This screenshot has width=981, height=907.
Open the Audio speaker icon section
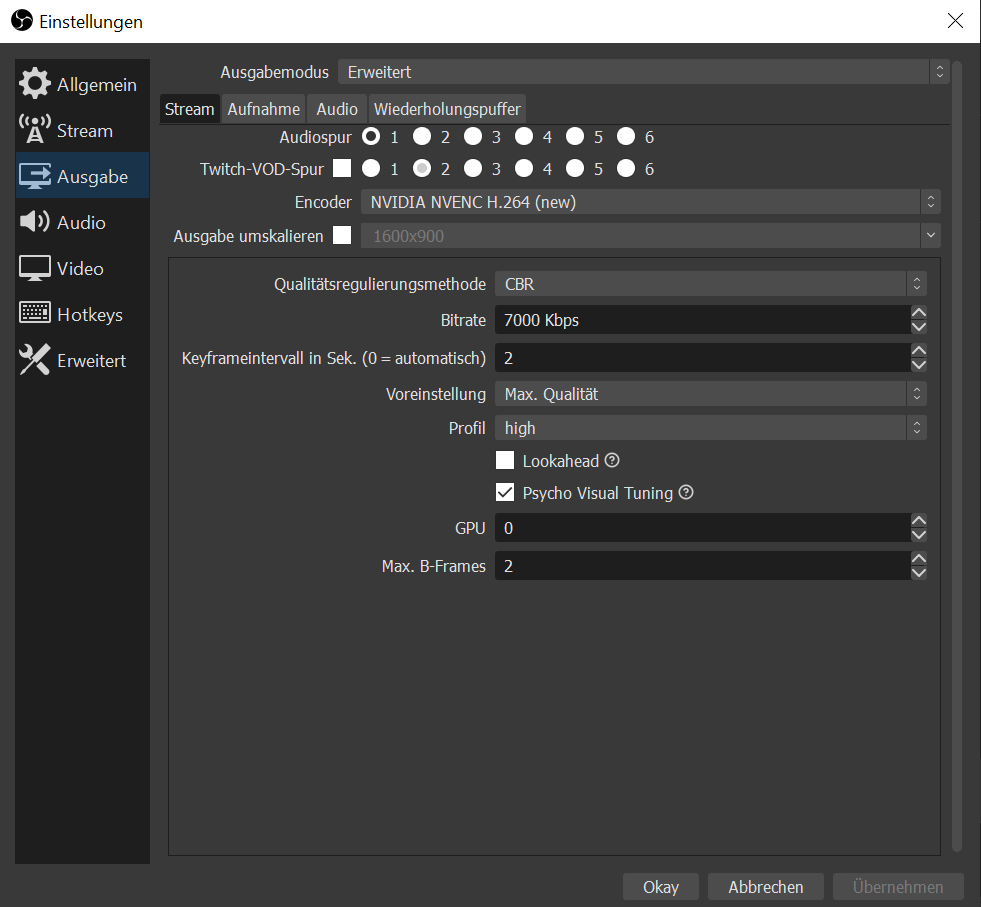tap(35, 223)
